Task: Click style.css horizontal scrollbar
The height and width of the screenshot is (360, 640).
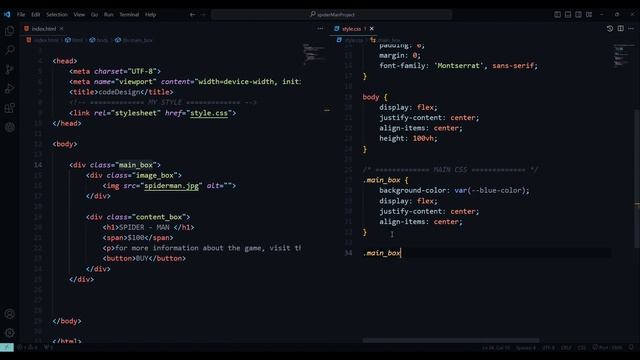Action: pyautogui.click(x=451, y=340)
